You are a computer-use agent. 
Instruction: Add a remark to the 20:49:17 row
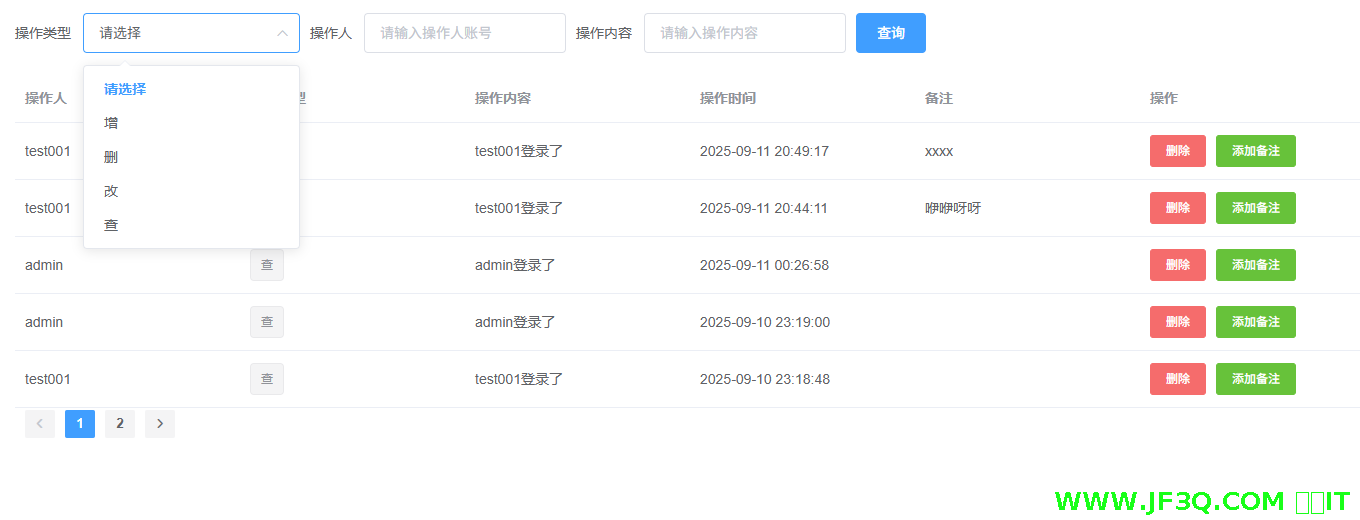pyautogui.click(x=1255, y=151)
